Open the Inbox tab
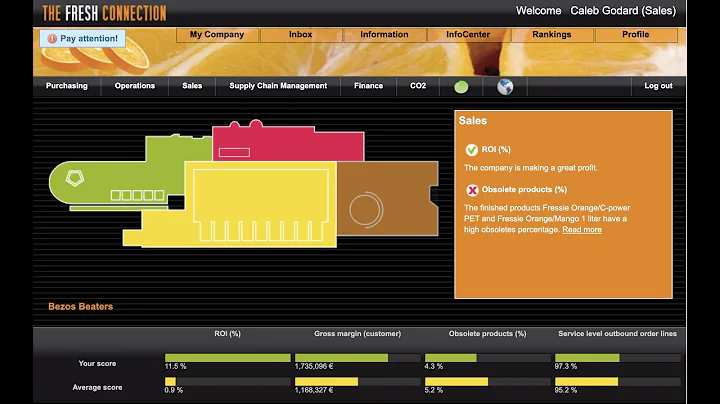This screenshot has height=404, width=720. point(301,35)
